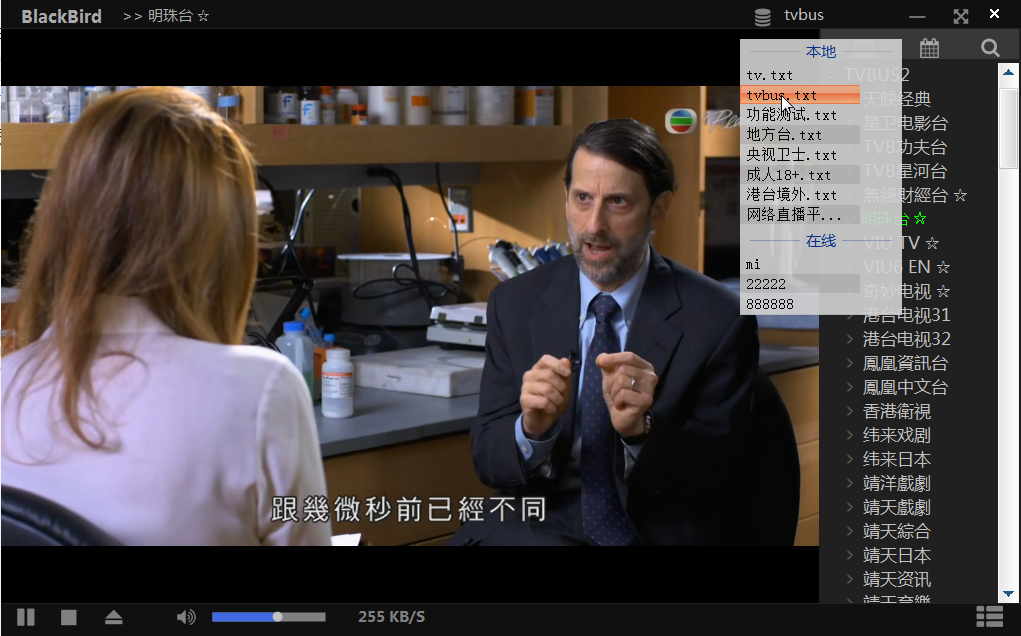Open channel search magnifier icon
The image size is (1021, 636).
(990, 48)
